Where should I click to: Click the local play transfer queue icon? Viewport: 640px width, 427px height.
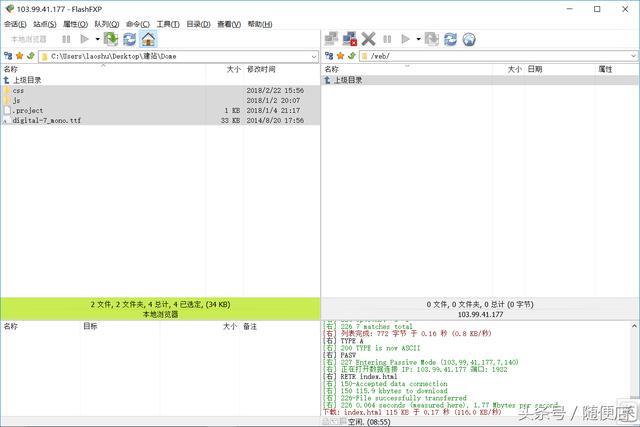coord(84,39)
